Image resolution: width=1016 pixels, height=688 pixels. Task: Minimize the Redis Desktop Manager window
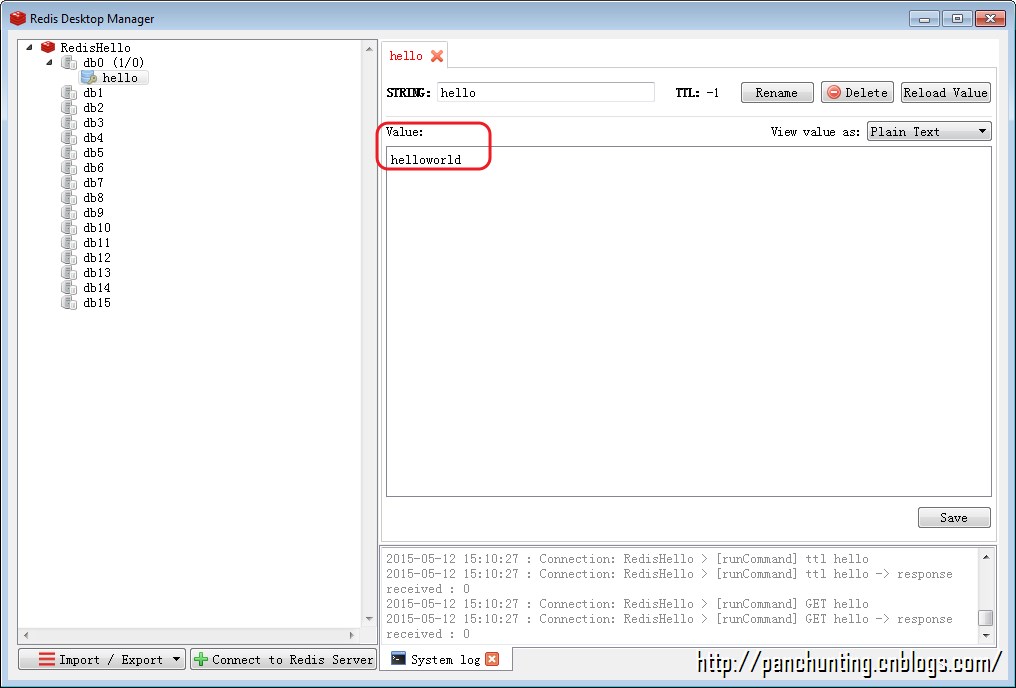coord(925,19)
